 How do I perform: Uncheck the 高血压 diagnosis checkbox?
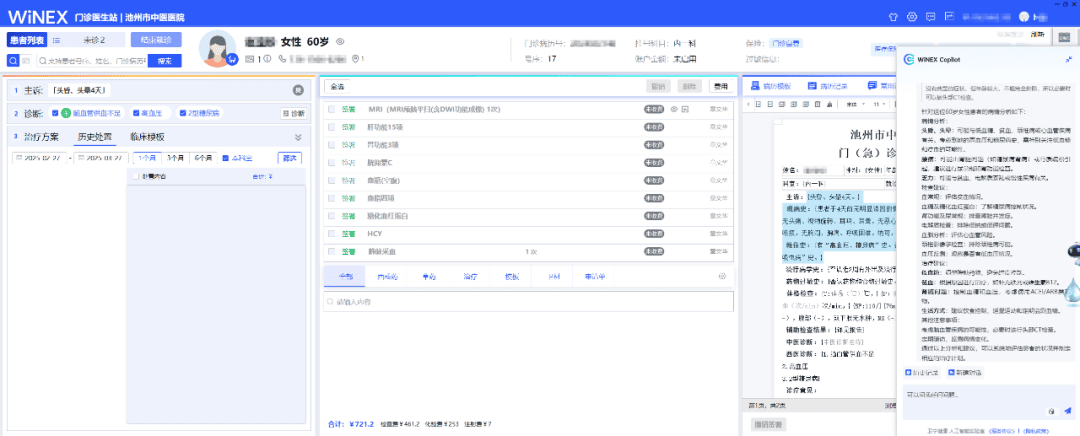coord(134,113)
